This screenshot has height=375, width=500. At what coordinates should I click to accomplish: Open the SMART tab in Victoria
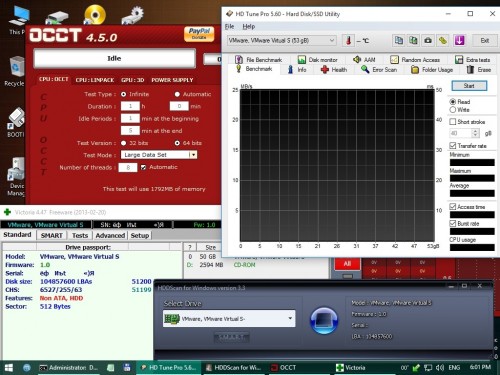(52, 235)
